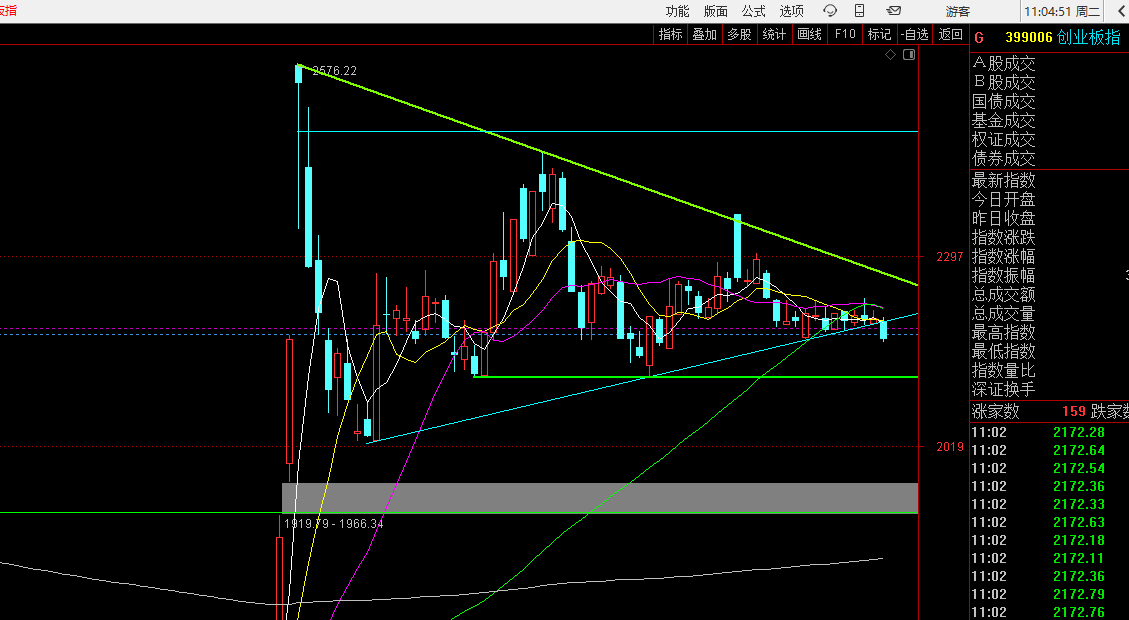This screenshot has height=620, width=1129.
Task: Click the 2019 price axis label
Action: pos(950,446)
